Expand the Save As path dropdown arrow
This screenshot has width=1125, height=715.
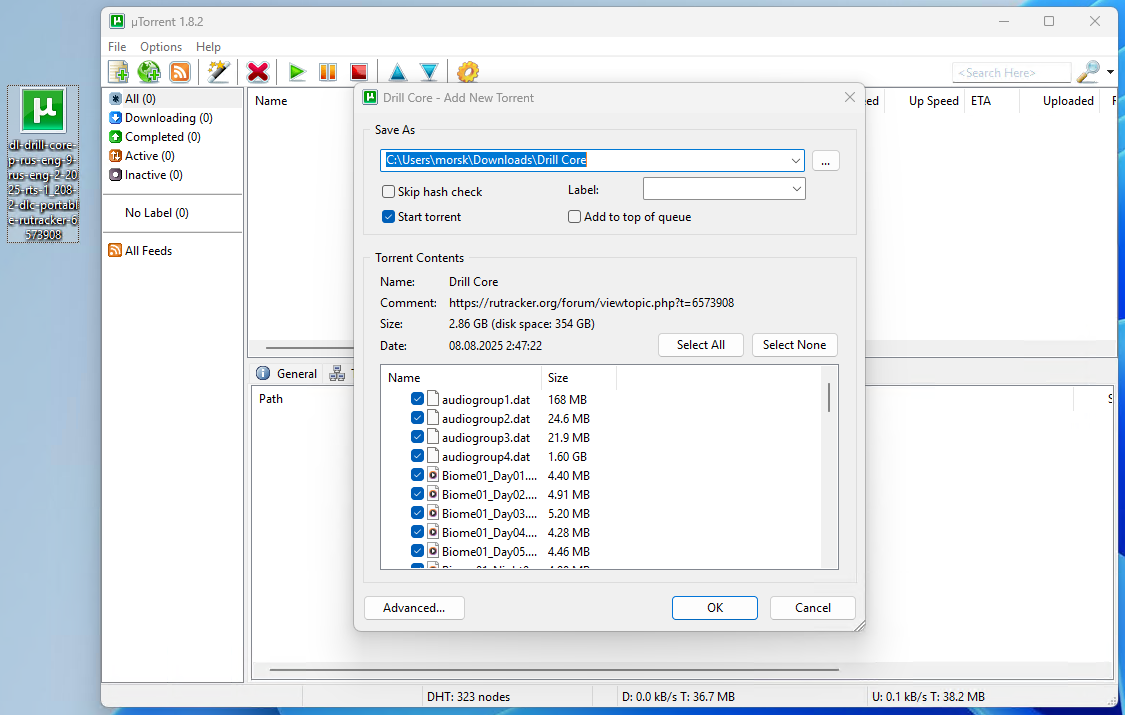point(795,161)
